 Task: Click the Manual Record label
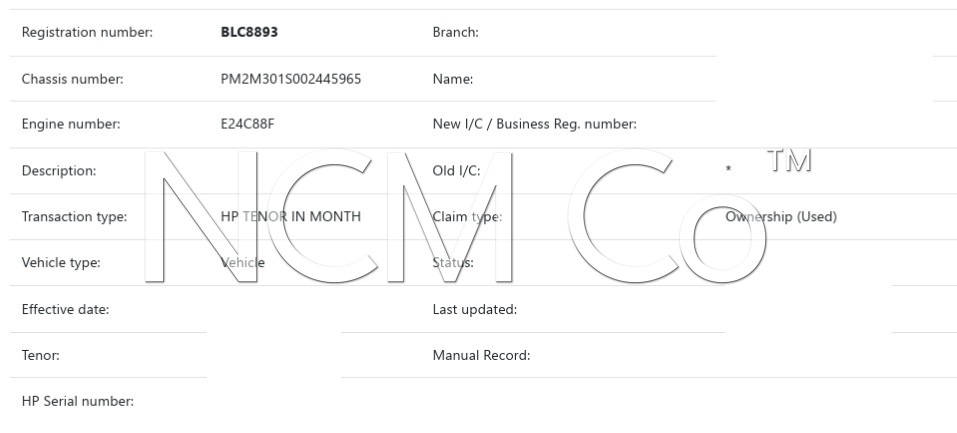coord(481,355)
